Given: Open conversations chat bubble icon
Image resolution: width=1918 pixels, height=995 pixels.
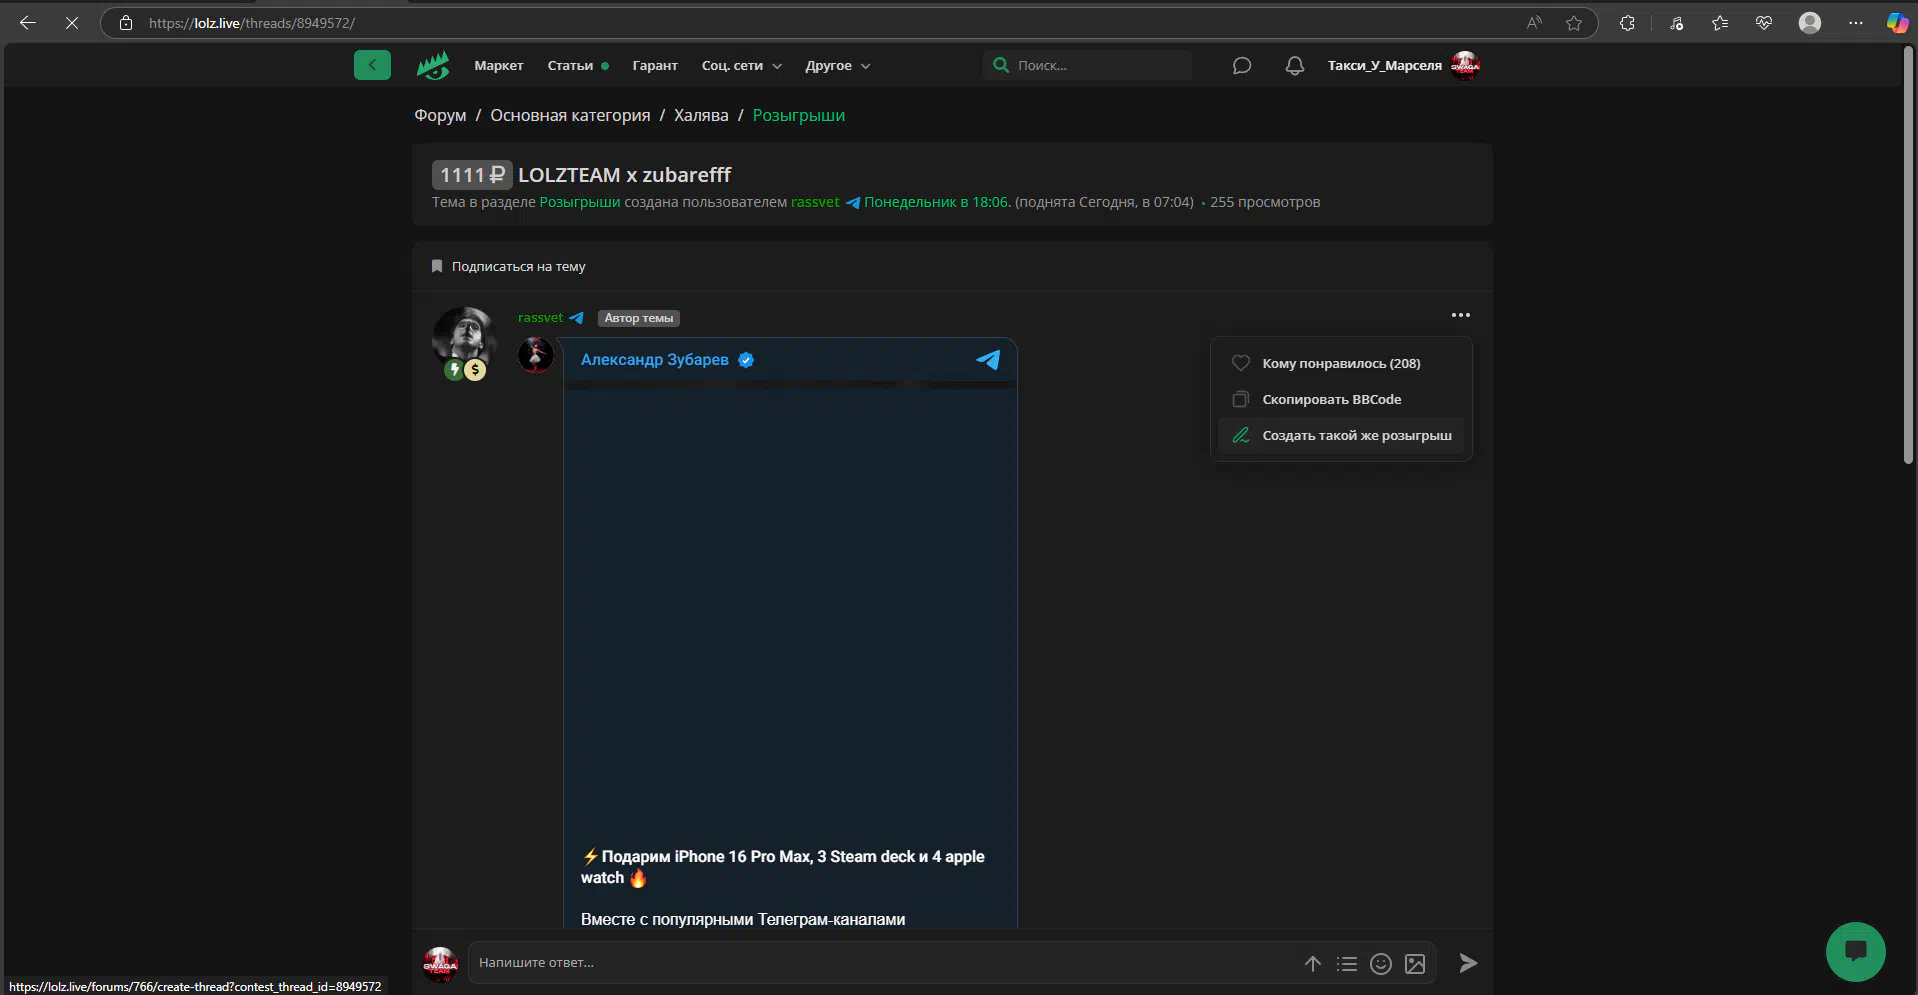Looking at the screenshot, I should pos(1242,65).
